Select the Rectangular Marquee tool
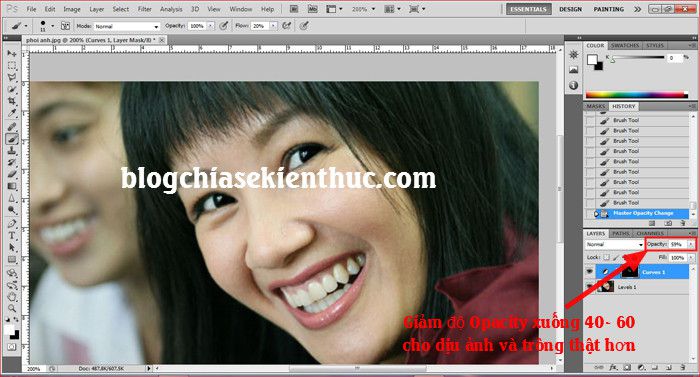The image size is (700, 377). pos(12,66)
